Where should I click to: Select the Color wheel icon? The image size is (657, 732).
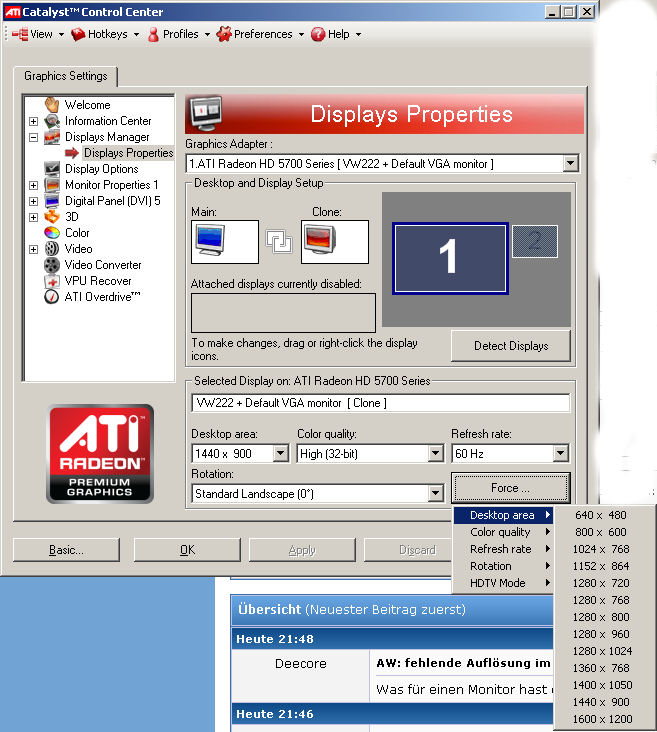click(x=52, y=232)
